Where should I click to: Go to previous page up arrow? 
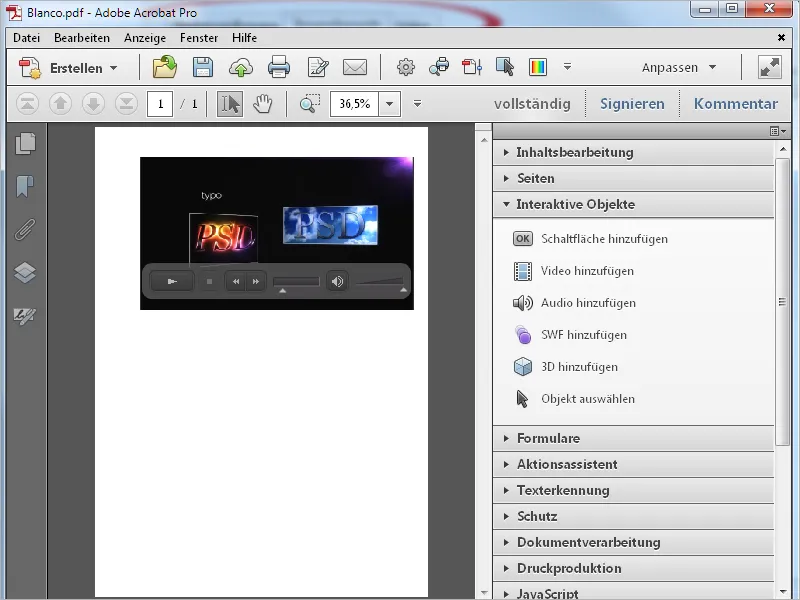click(60, 104)
